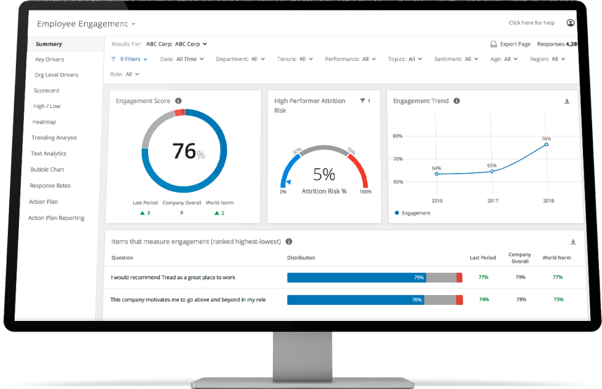The height and width of the screenshot is (389, 602).
Task: Open the Role filter dropdown
Action: [125, 74]
